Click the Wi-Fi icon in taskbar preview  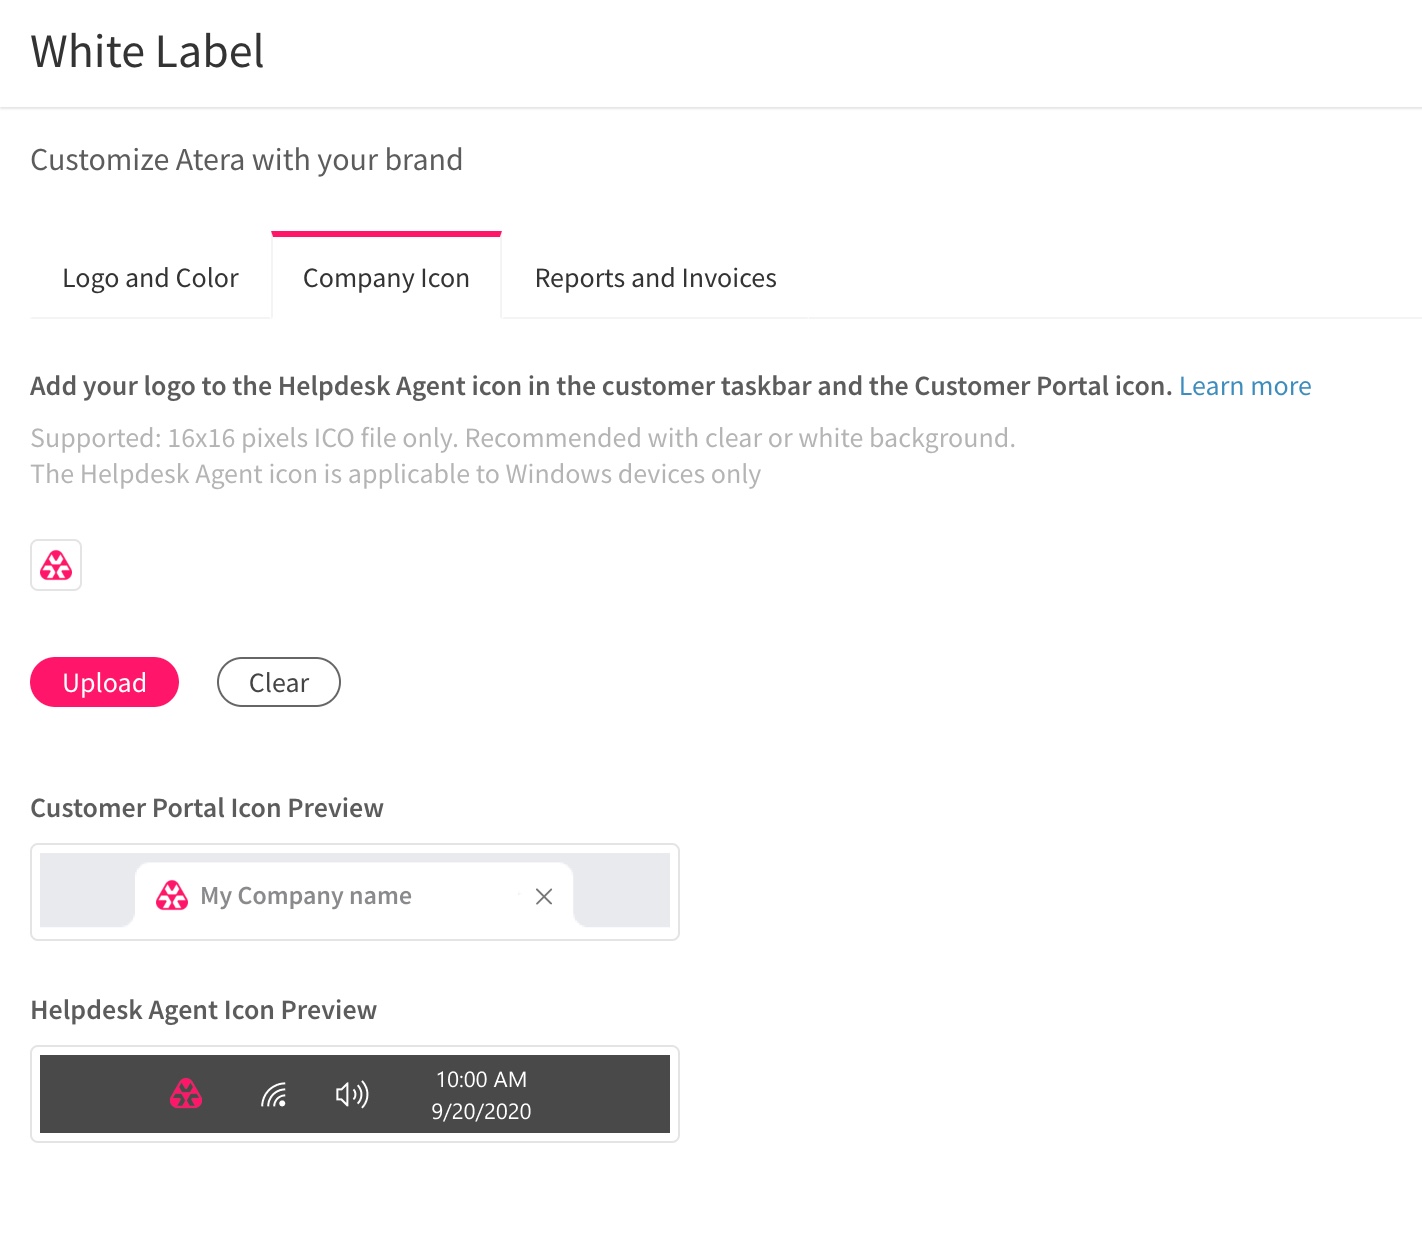click(274, 1095)
